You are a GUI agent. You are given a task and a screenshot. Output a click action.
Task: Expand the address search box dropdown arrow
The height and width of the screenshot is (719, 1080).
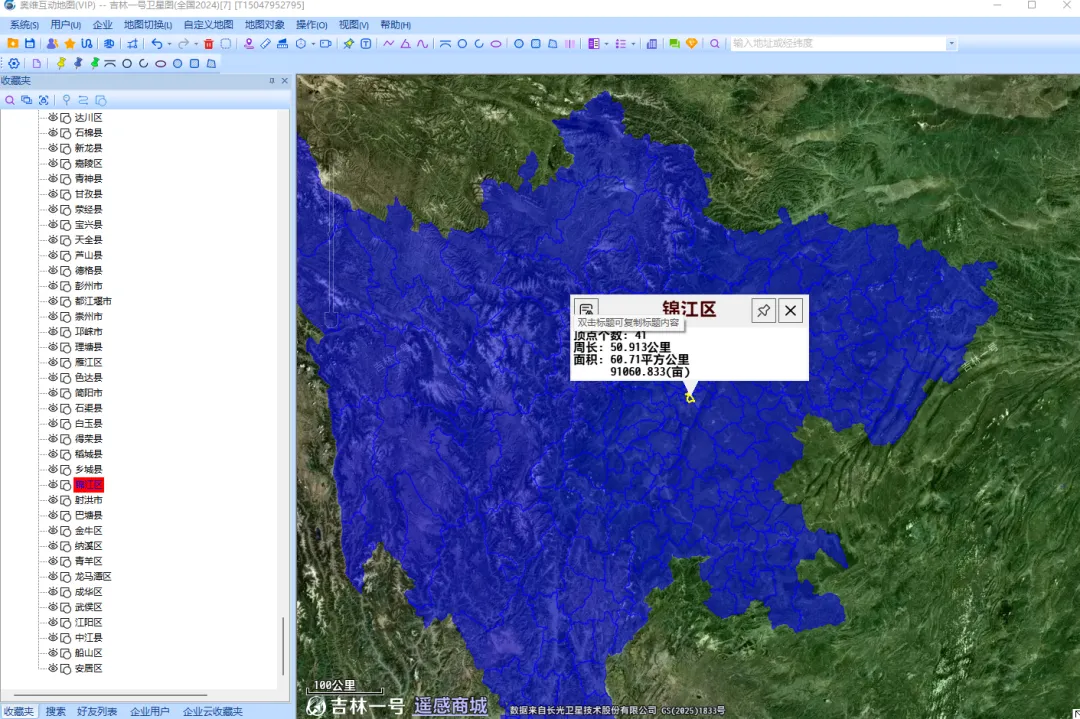[951, 43]
